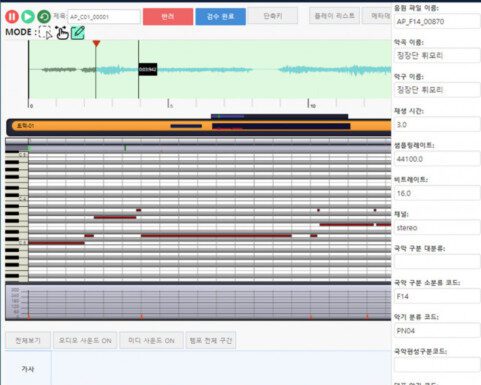Switch to the hand pointer mode icon

point(62,33)
